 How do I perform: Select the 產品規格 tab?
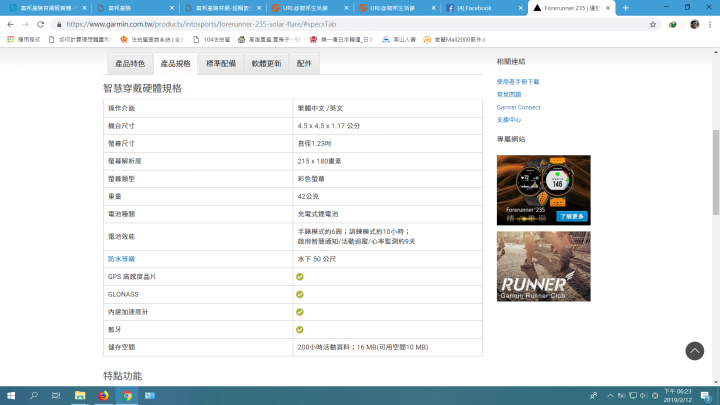pos(175,63)
